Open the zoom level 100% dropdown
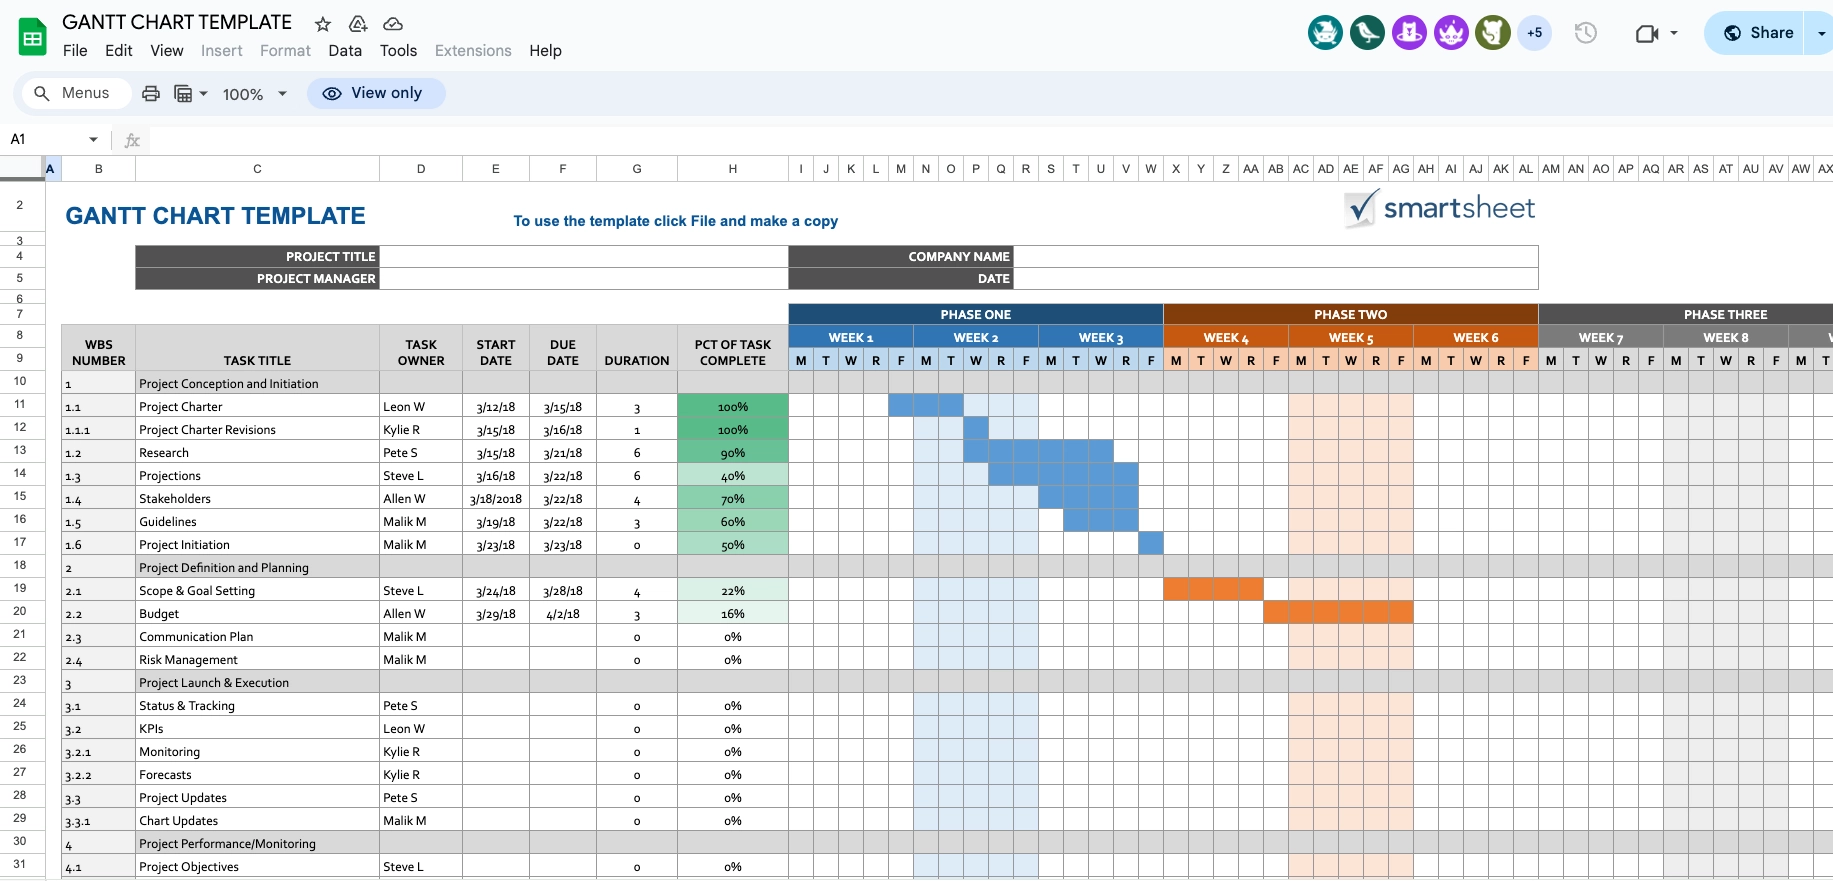Image resolution: width=1833 pixels, height=881 pixels. coord(254,94)
